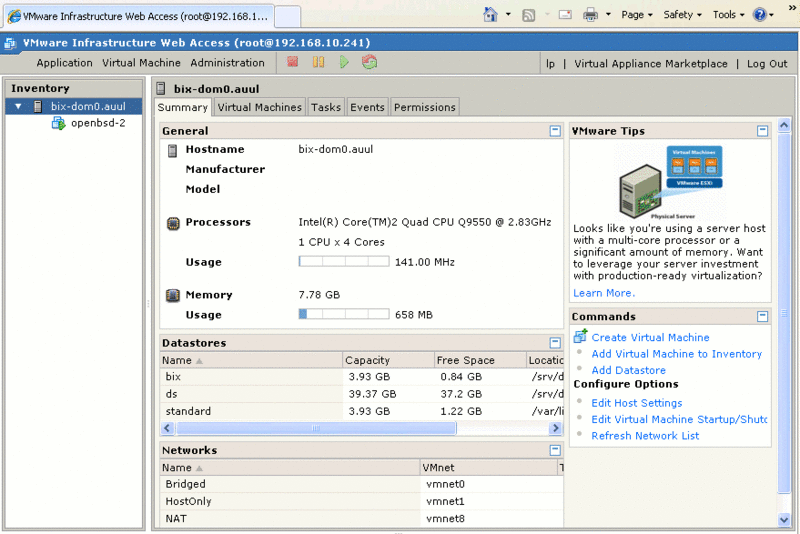
Task: Click the memory Usage bar
Action: [344, 314]
